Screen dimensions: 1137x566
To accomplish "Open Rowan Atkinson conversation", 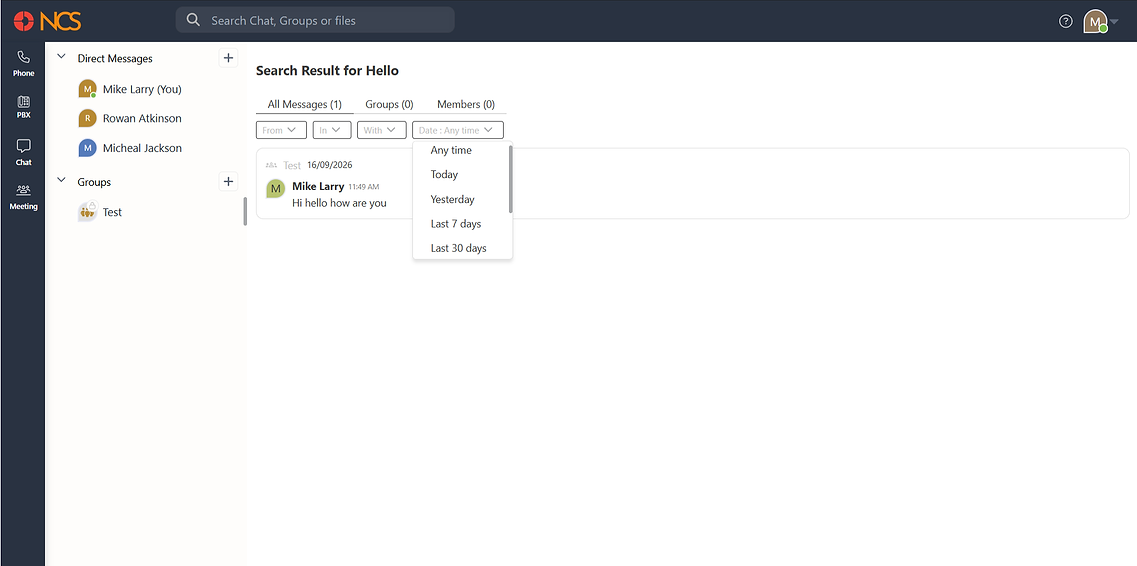I will coord(142,118).
